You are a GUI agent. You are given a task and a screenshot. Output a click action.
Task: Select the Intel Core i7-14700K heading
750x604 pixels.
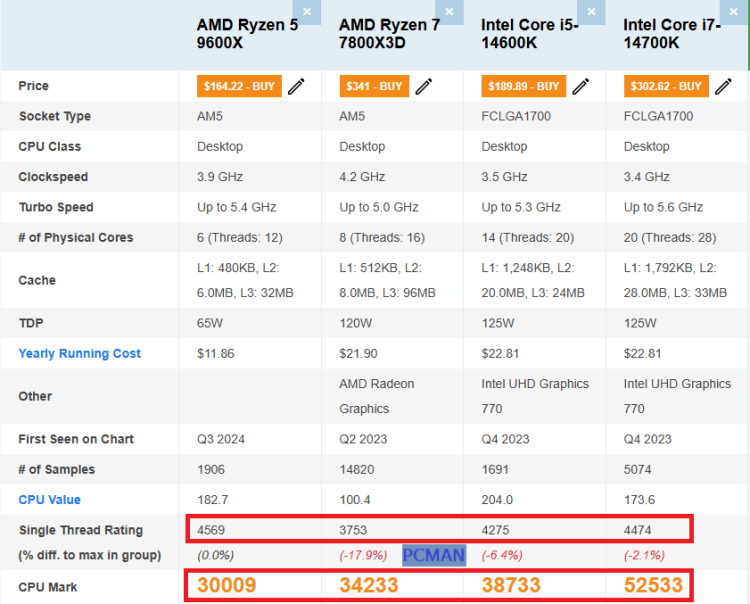pyautogui.click(x=672, y=33)
